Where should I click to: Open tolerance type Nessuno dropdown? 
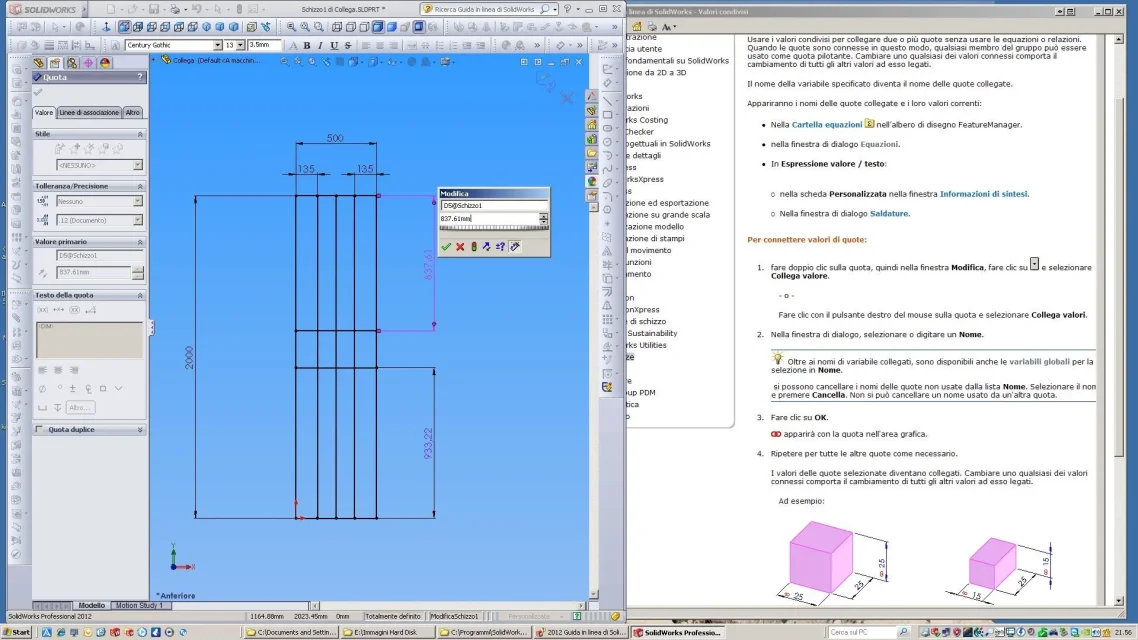tap(137, 201)
